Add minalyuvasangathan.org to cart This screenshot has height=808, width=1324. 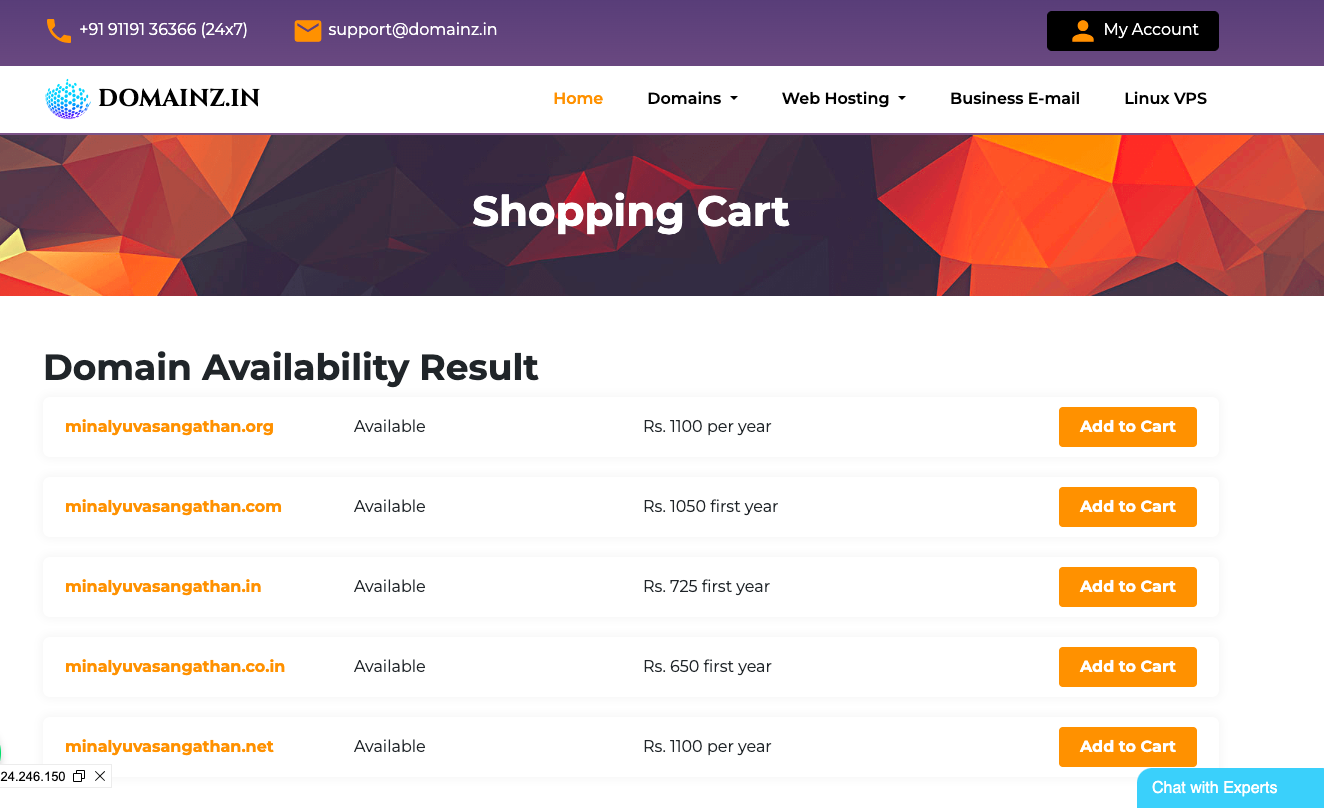click(x=1127, y=427)
